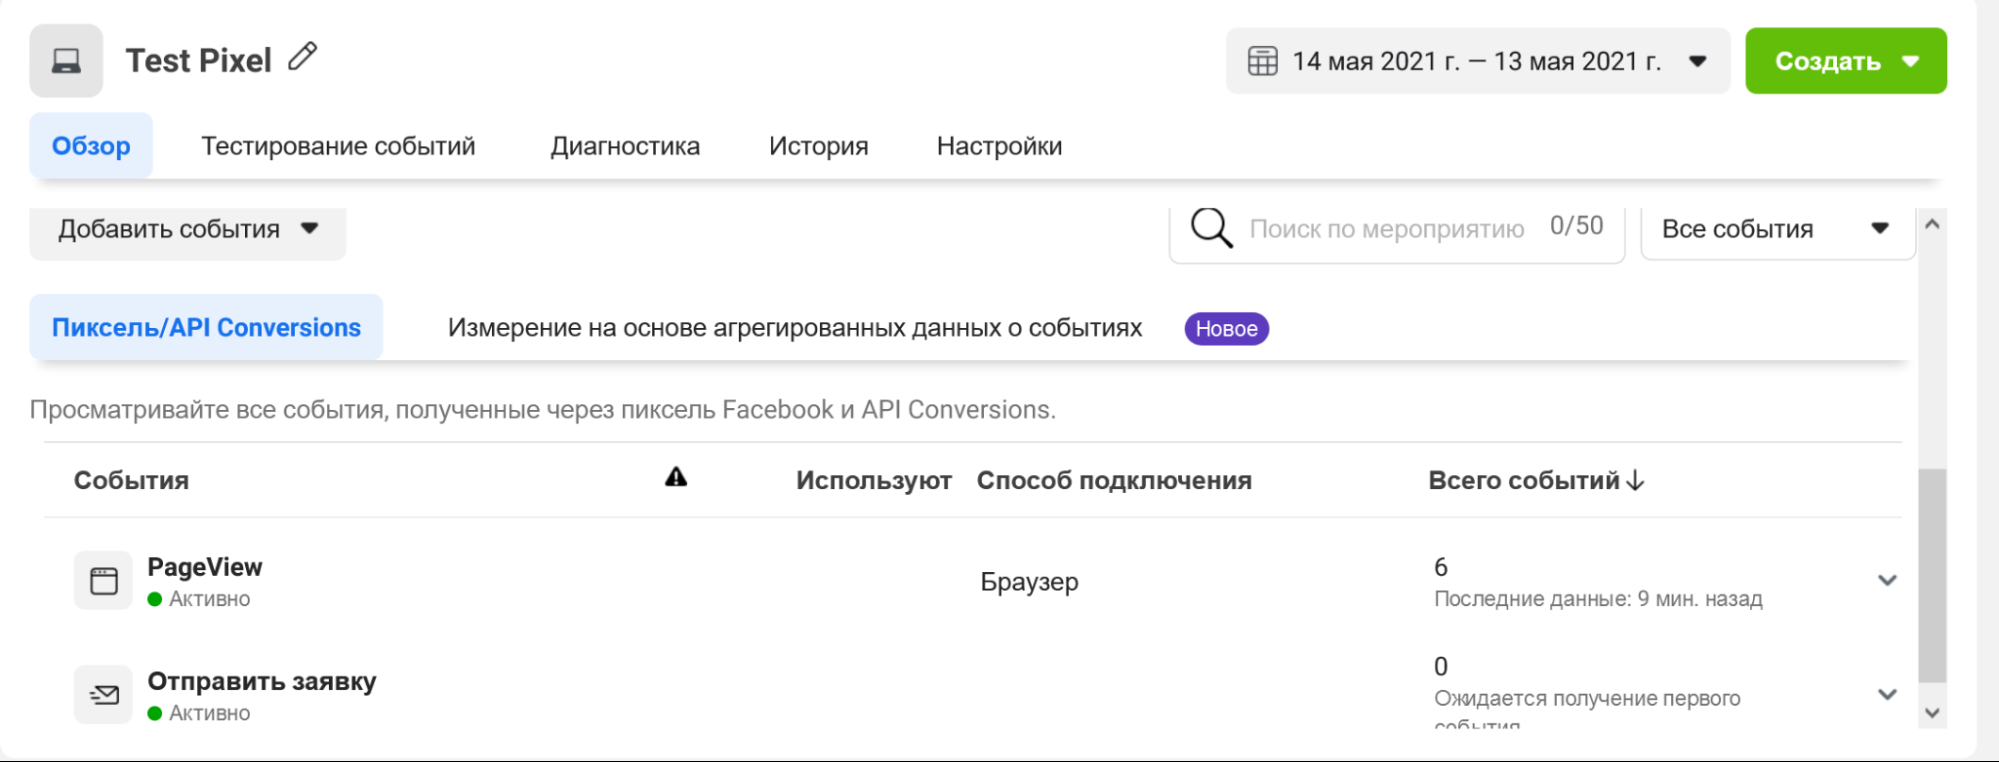Image resolution: width=1999 pixels, height=762 pixels.
Task: Open the История tab
Action: [818, 146]
